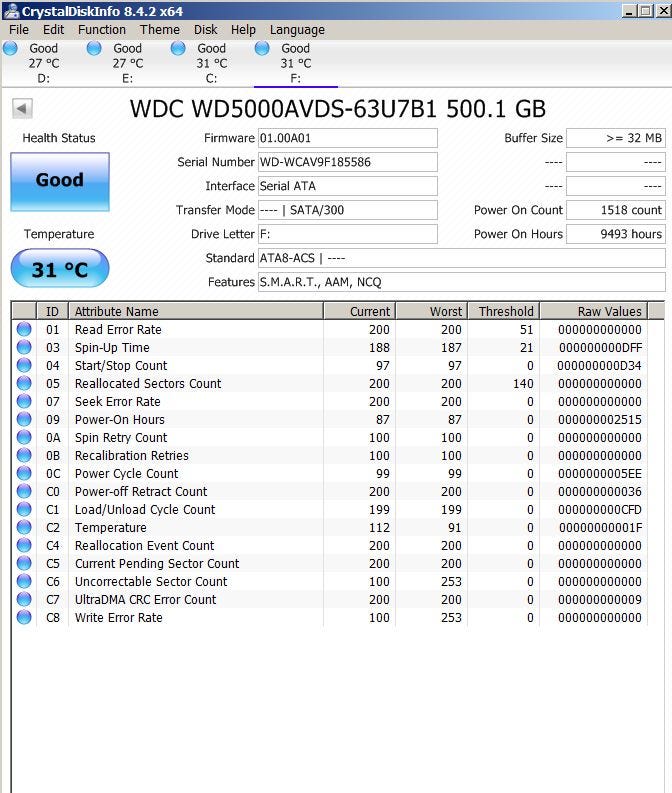Click status orb for Power-On Hours row
The image size is (672, 793).
24,419
